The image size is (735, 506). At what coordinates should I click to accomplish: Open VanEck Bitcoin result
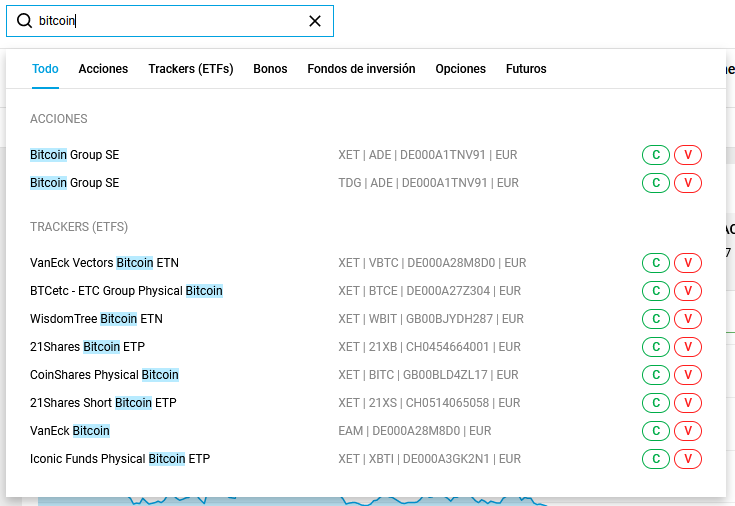click(70, 430)
